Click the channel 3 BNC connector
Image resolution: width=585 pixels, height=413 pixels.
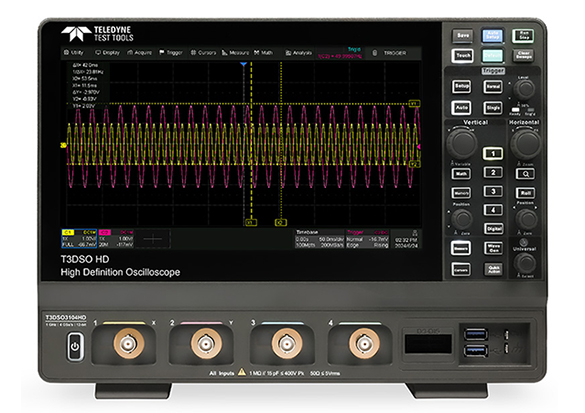pos(287,343)
